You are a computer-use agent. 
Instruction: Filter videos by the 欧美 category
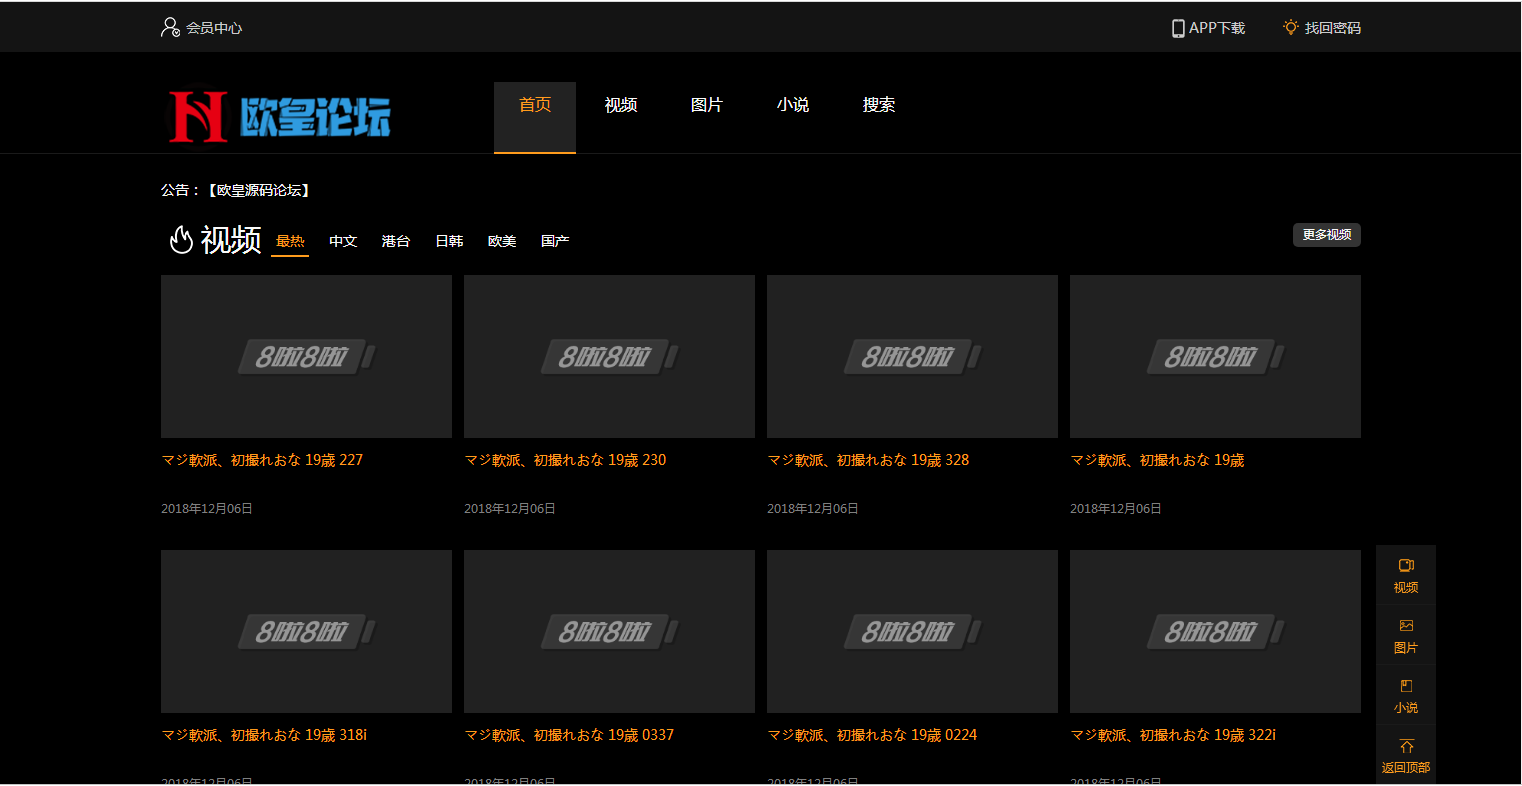point(502,240)
